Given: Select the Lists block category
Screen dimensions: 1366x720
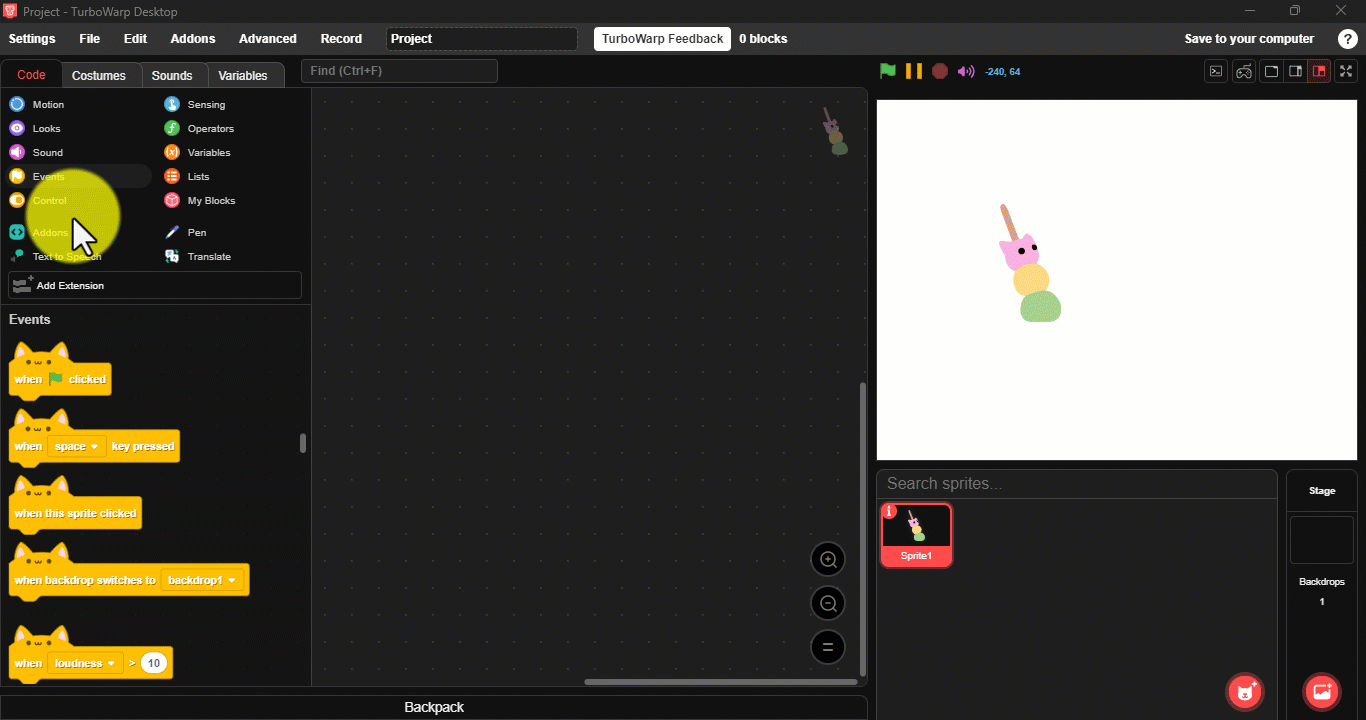Looking at the screenshot, I should (187, 176).
